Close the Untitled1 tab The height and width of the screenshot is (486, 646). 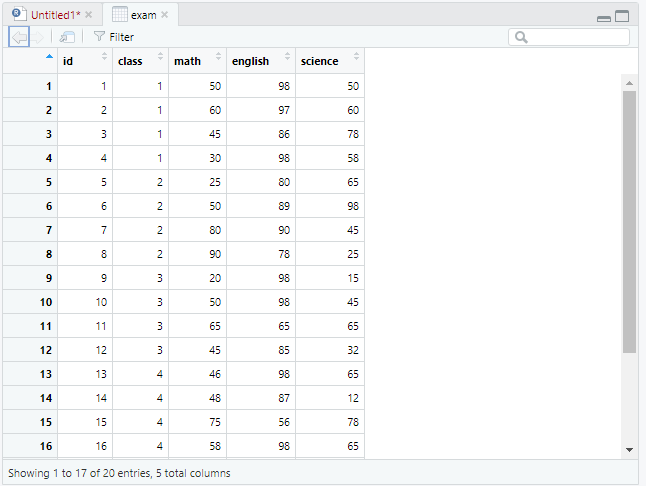[88, 15]
